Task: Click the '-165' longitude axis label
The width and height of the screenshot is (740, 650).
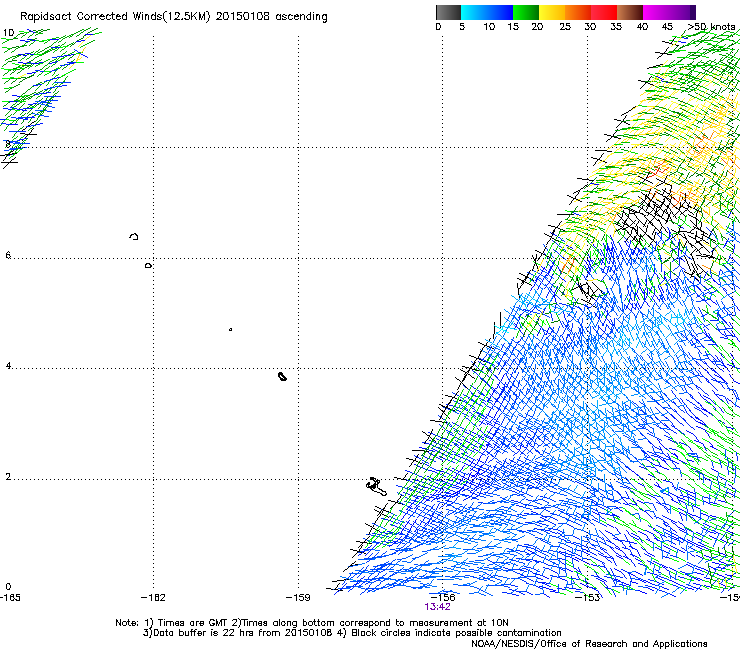Action: point(10,598)
